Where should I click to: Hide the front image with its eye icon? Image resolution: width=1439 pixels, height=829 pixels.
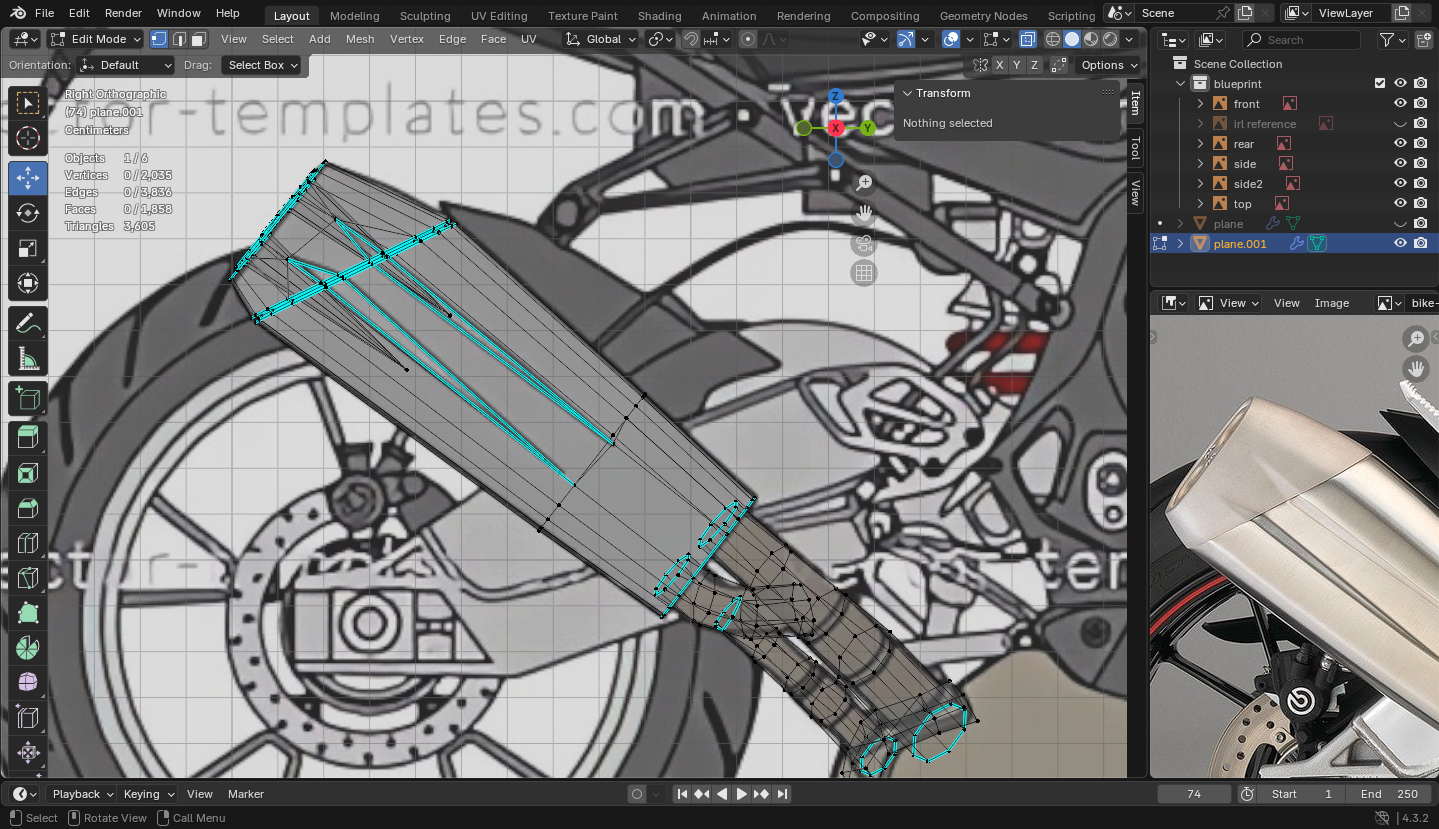pos(1400,104)
